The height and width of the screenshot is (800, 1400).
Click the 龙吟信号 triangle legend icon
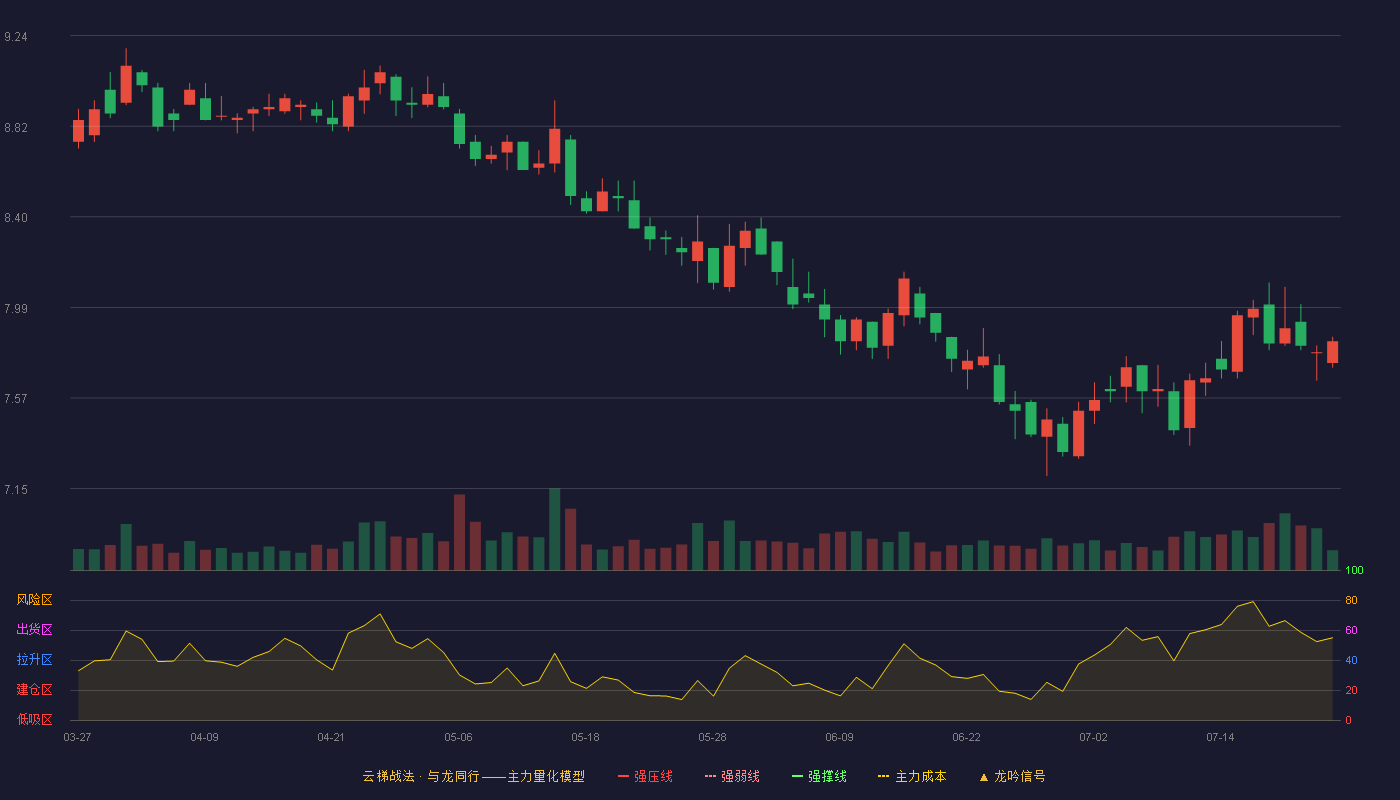coord(983,776)
